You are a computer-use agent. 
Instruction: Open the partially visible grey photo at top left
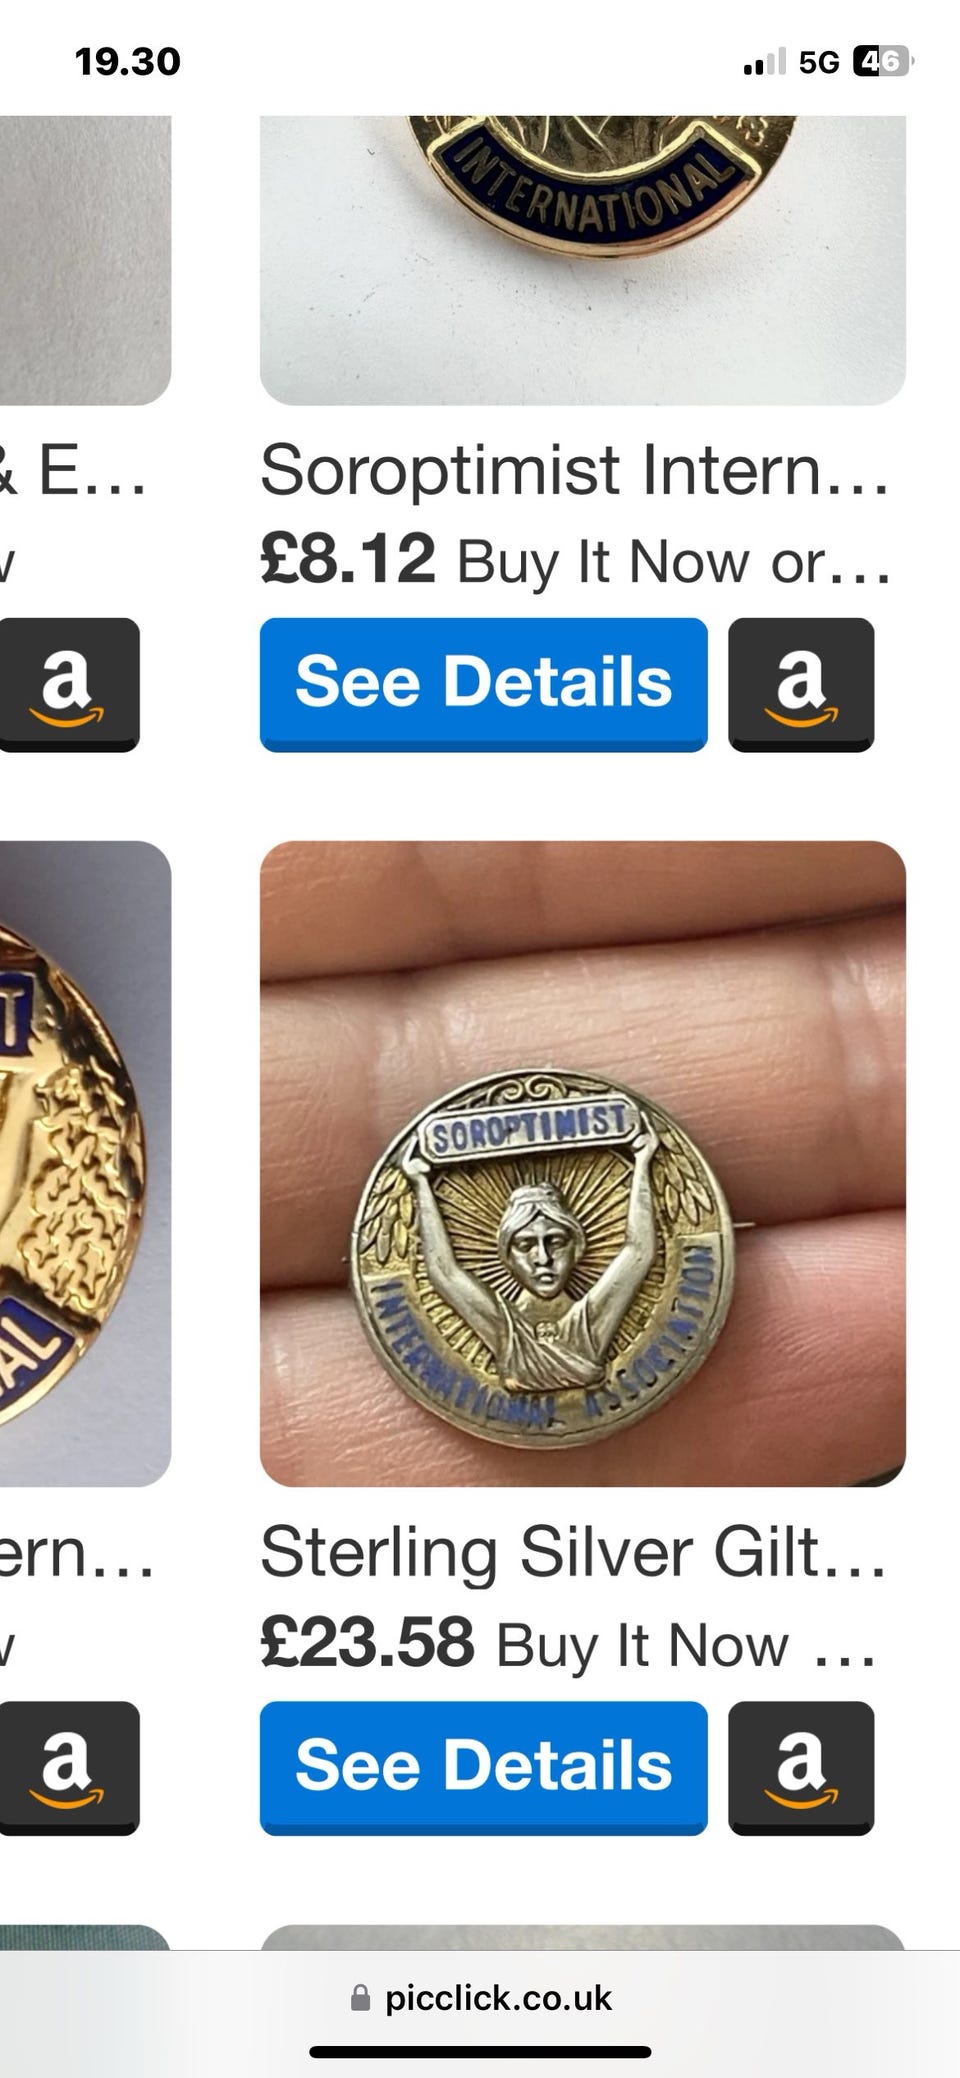tap(85, 260)
